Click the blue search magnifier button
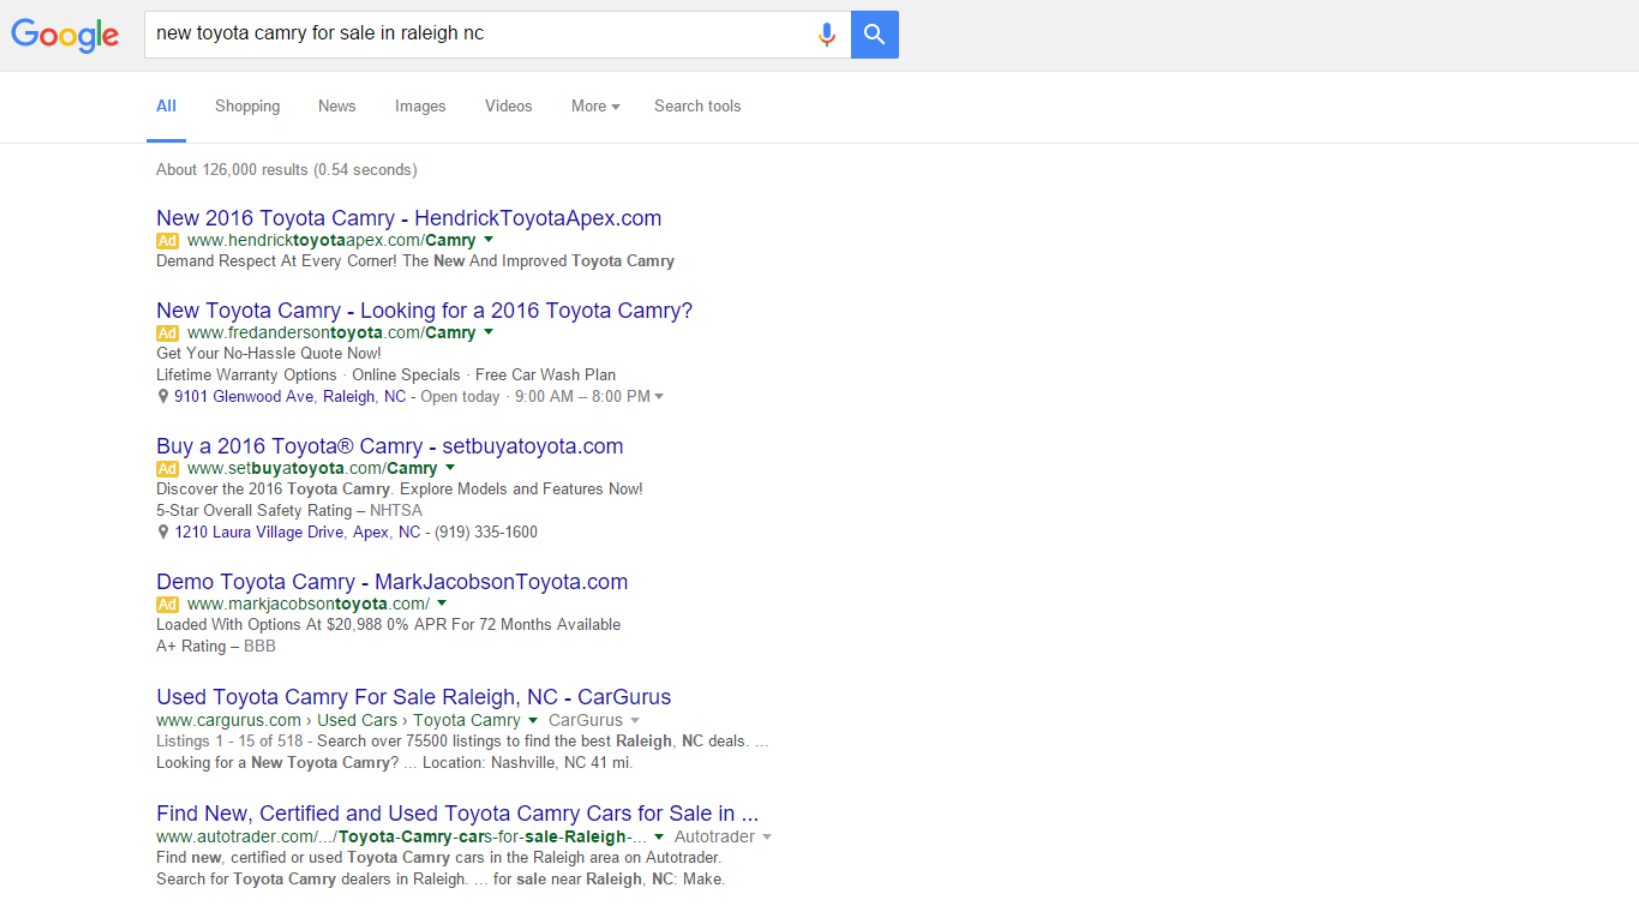This screenshot has height=909, width=1639. [875, 34]
